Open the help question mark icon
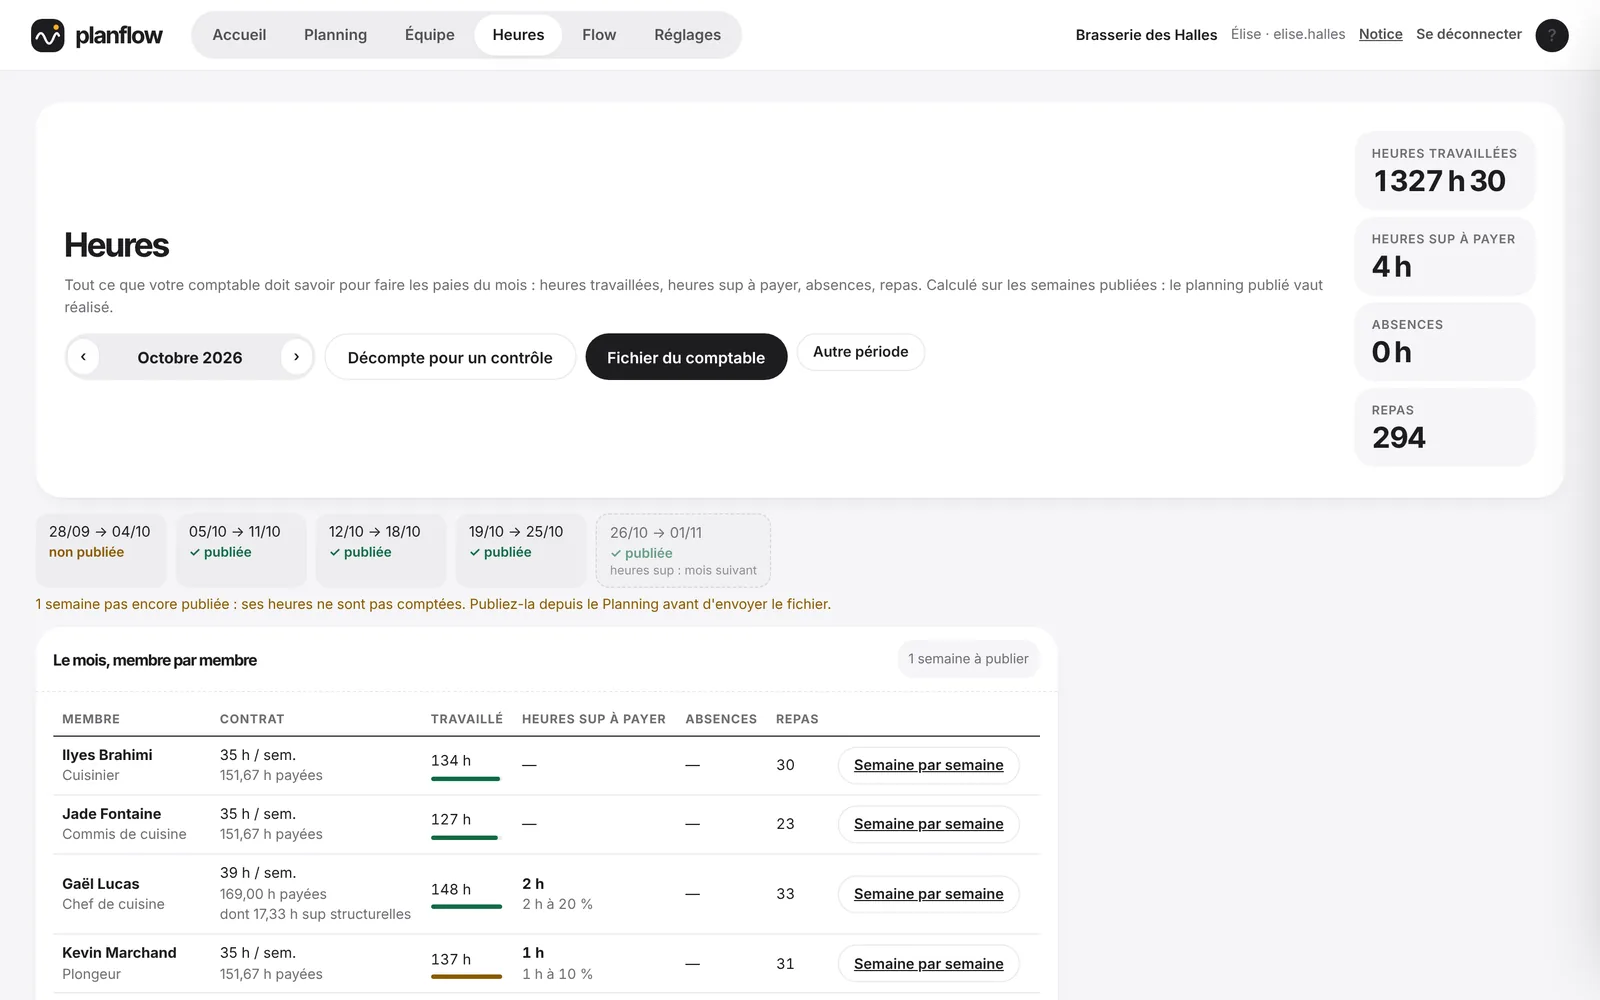Viewport: 1600px width, 1000px height. (1551, 35)
